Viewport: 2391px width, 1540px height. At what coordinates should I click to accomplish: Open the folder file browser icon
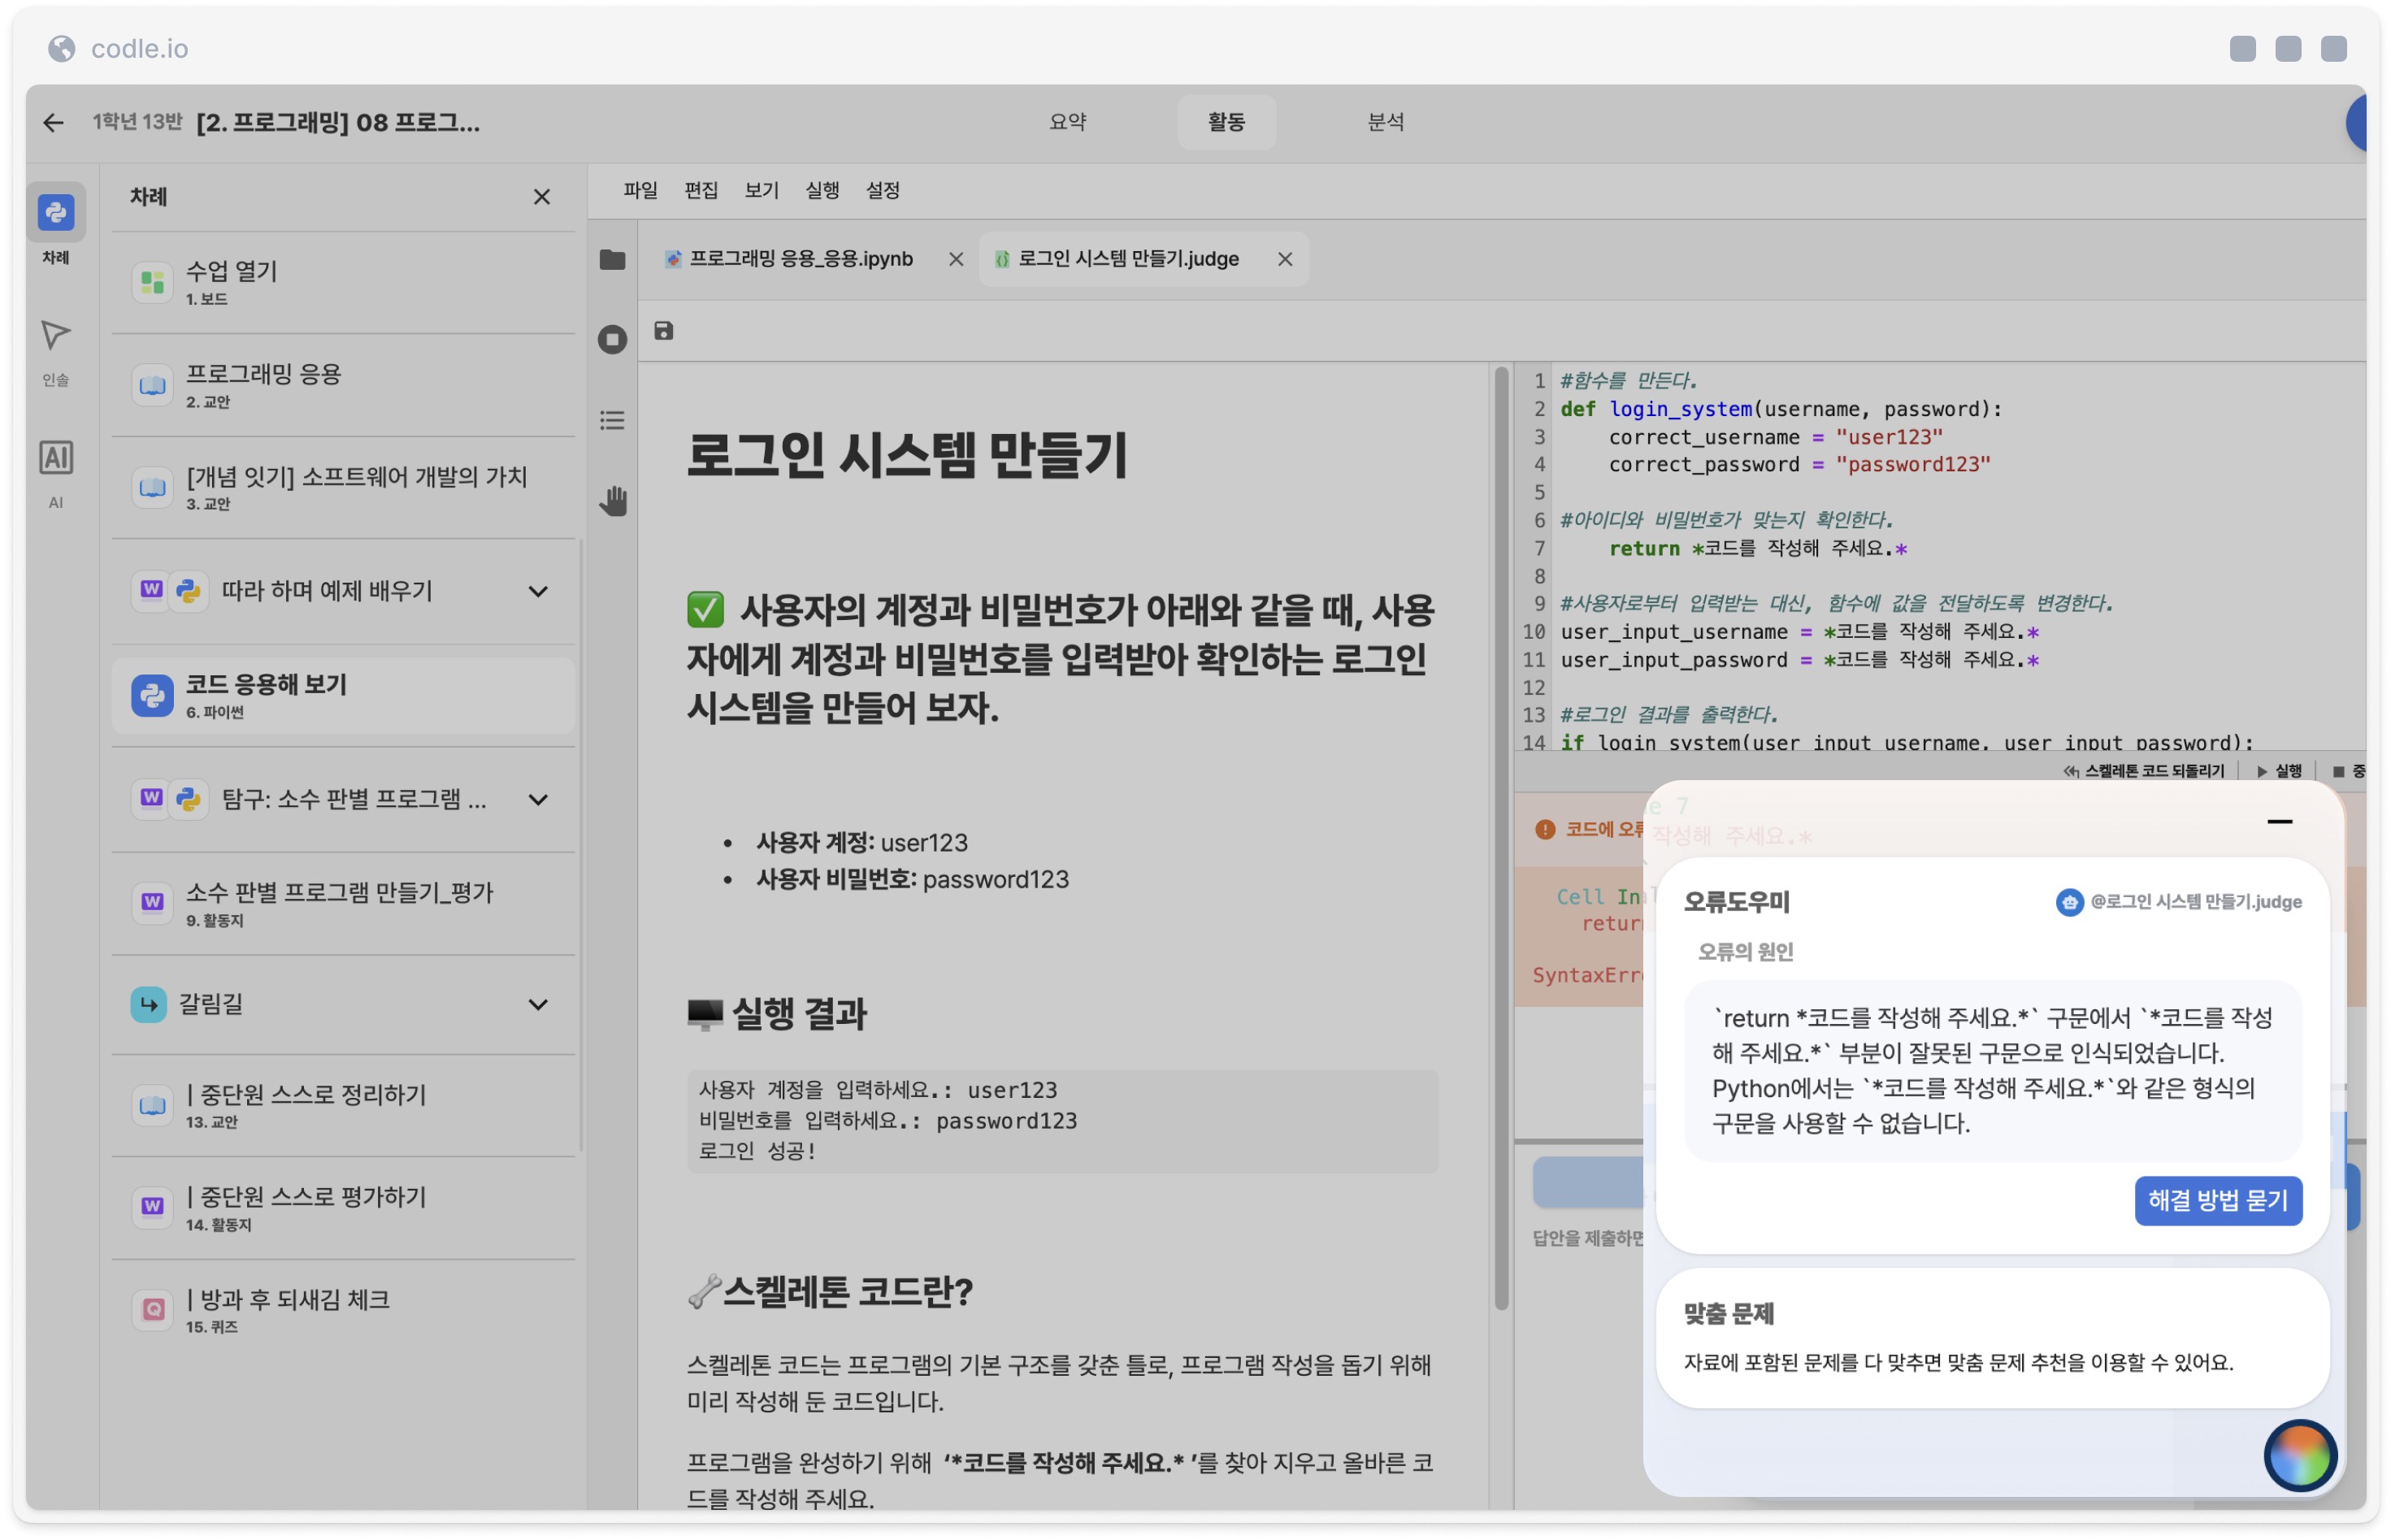(x=612, y=260)
